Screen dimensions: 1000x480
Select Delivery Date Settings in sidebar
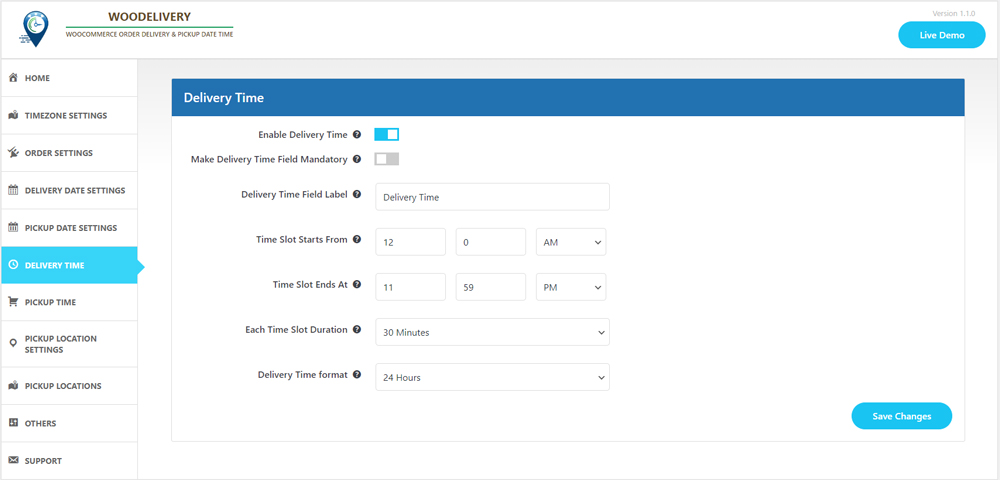[x=75, y=191]
